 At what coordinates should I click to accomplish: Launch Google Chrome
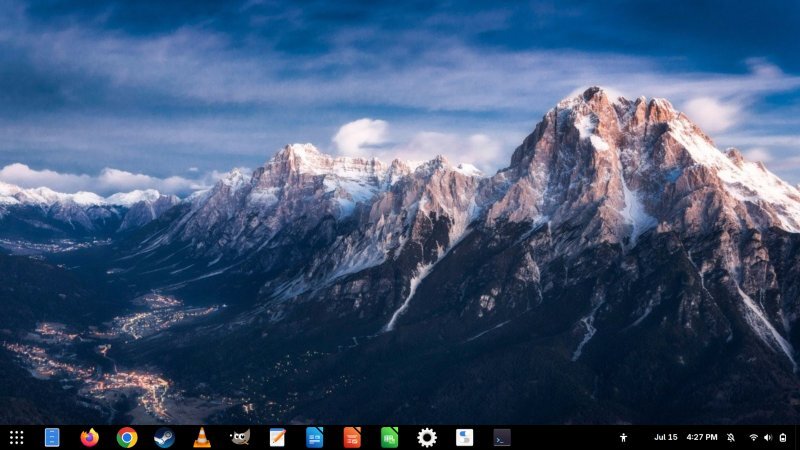tap(127, 437)
